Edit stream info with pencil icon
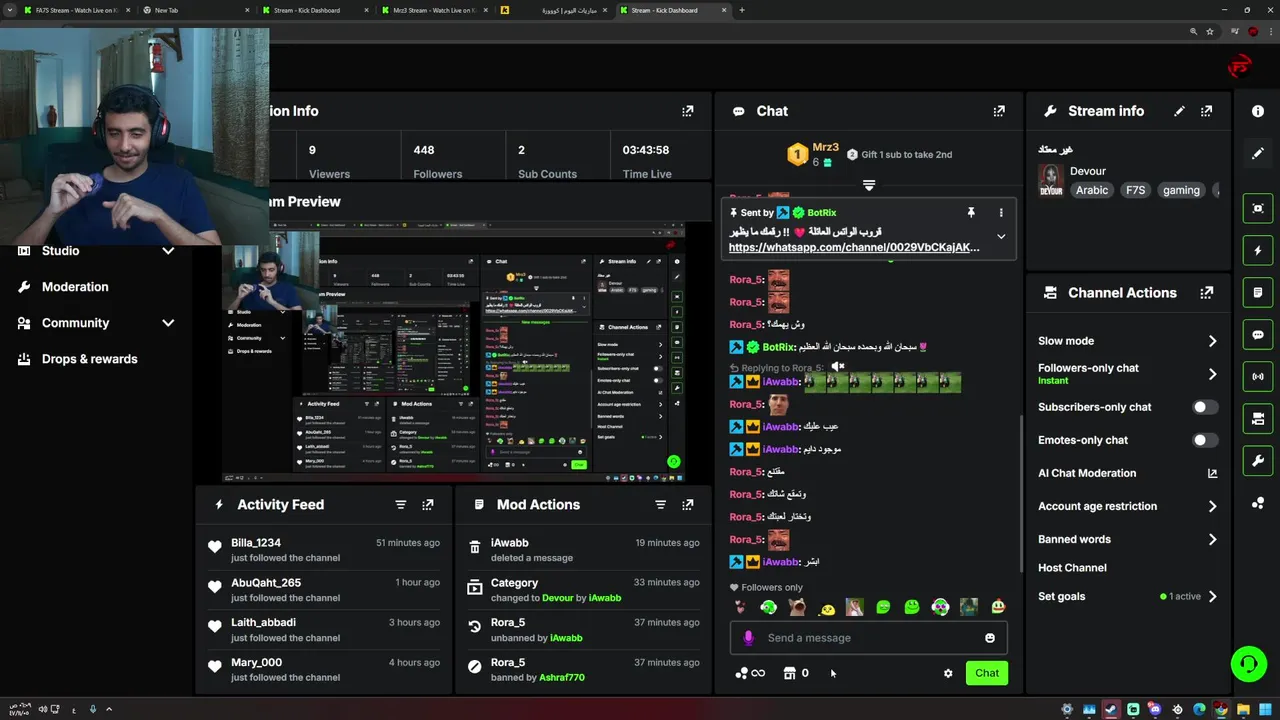Viewport: 1280px width, 720px height. tap(1180, 111)
